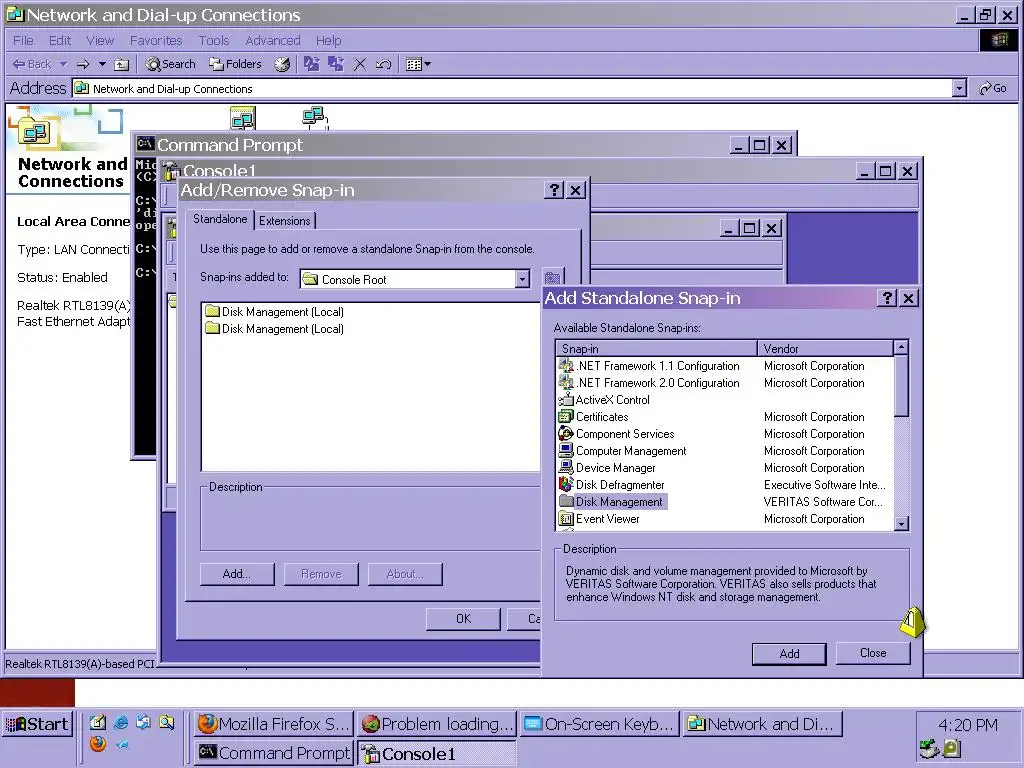Switch to Mozilla Firefox taskbar button
This screenshot has height=768, width=1024.
coord(274,724)
